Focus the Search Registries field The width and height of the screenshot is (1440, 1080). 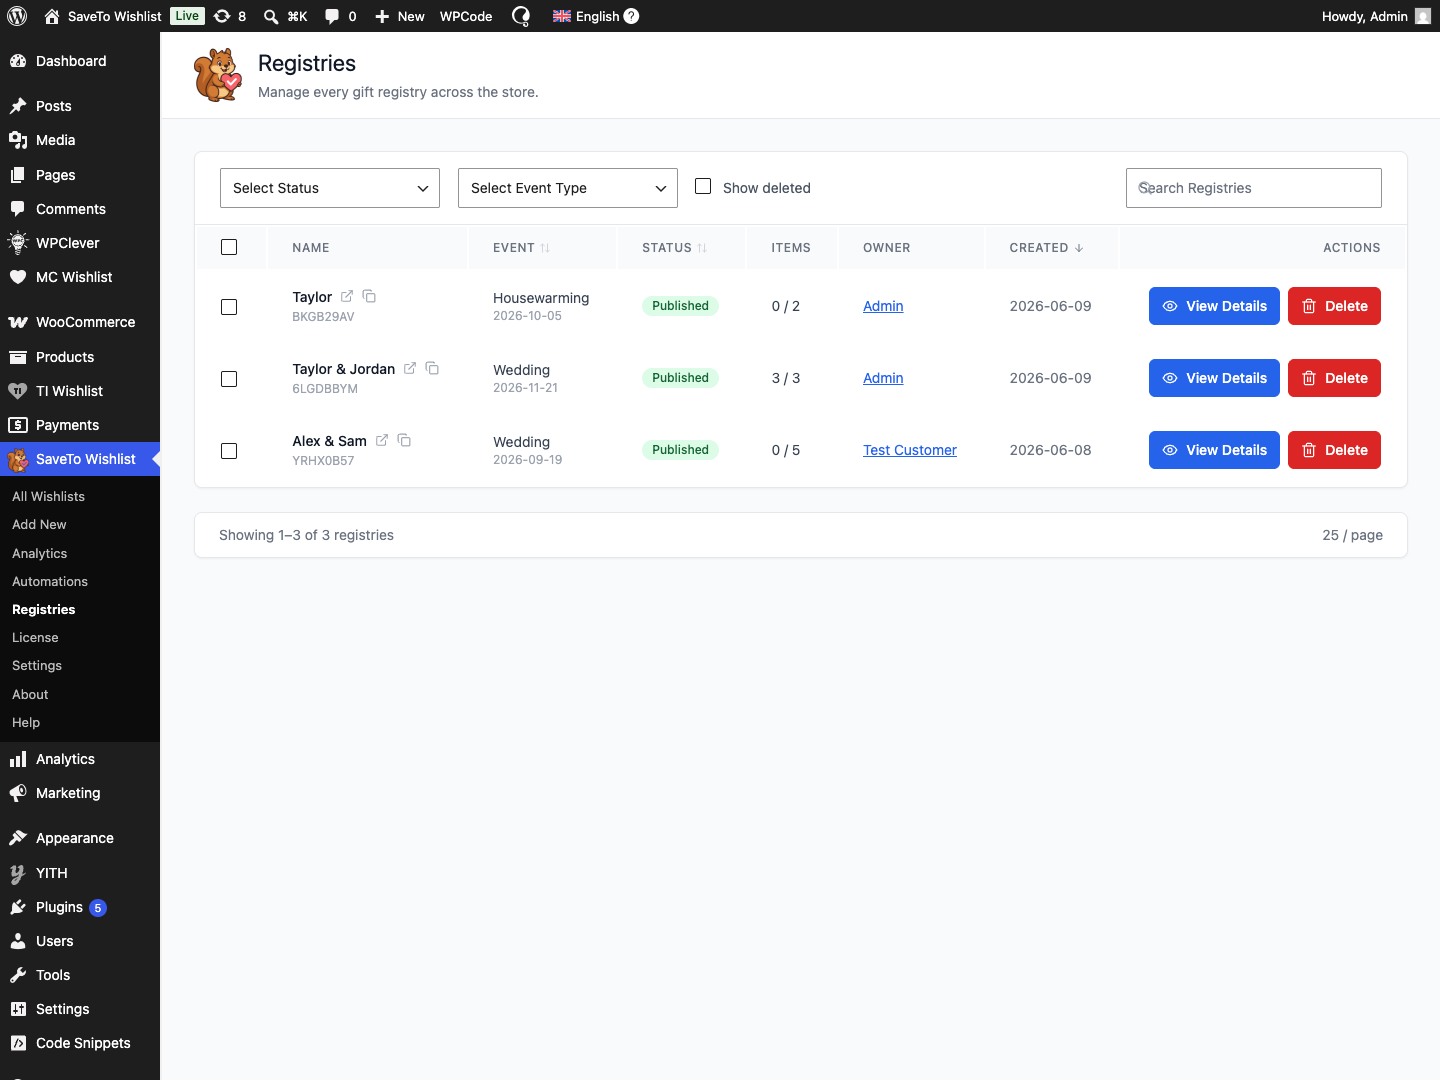coord(1254,188)
